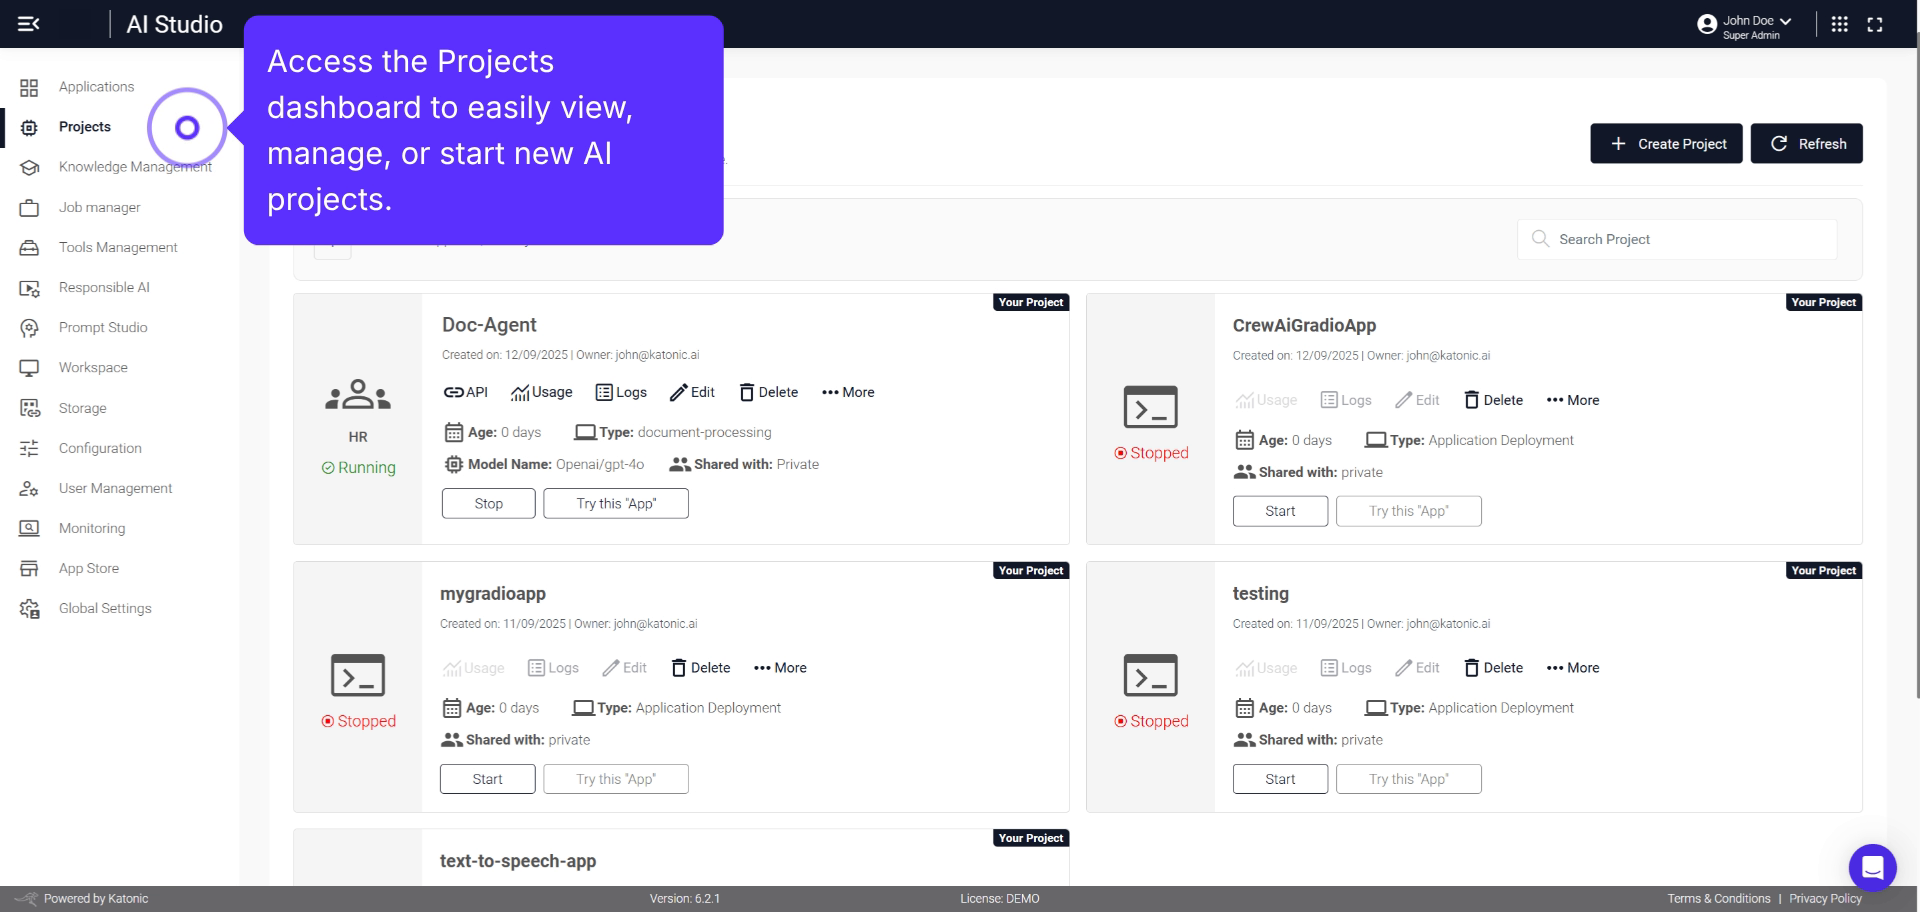Screen dimensions: 1920x912
Task: Expand More options for CrewAiGradioApp
Action: (x=1572, y=400)
